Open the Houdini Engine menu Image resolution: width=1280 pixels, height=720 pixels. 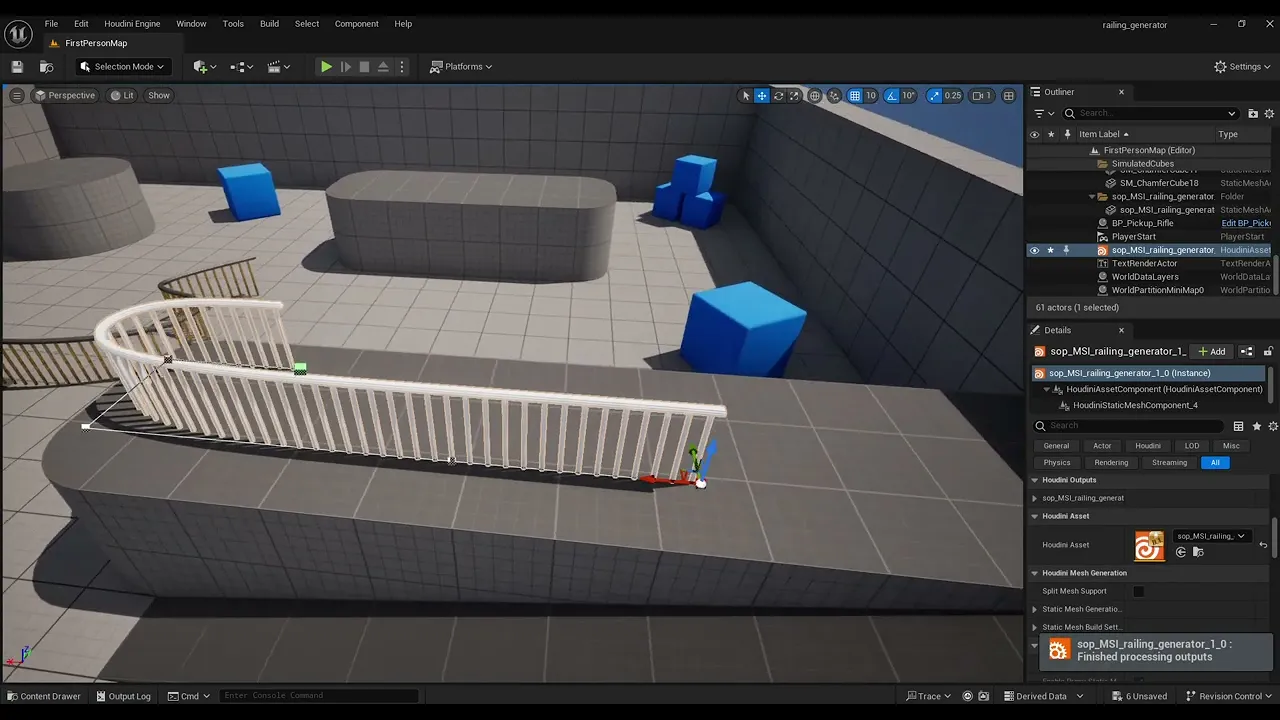click(x=132, y=24)
